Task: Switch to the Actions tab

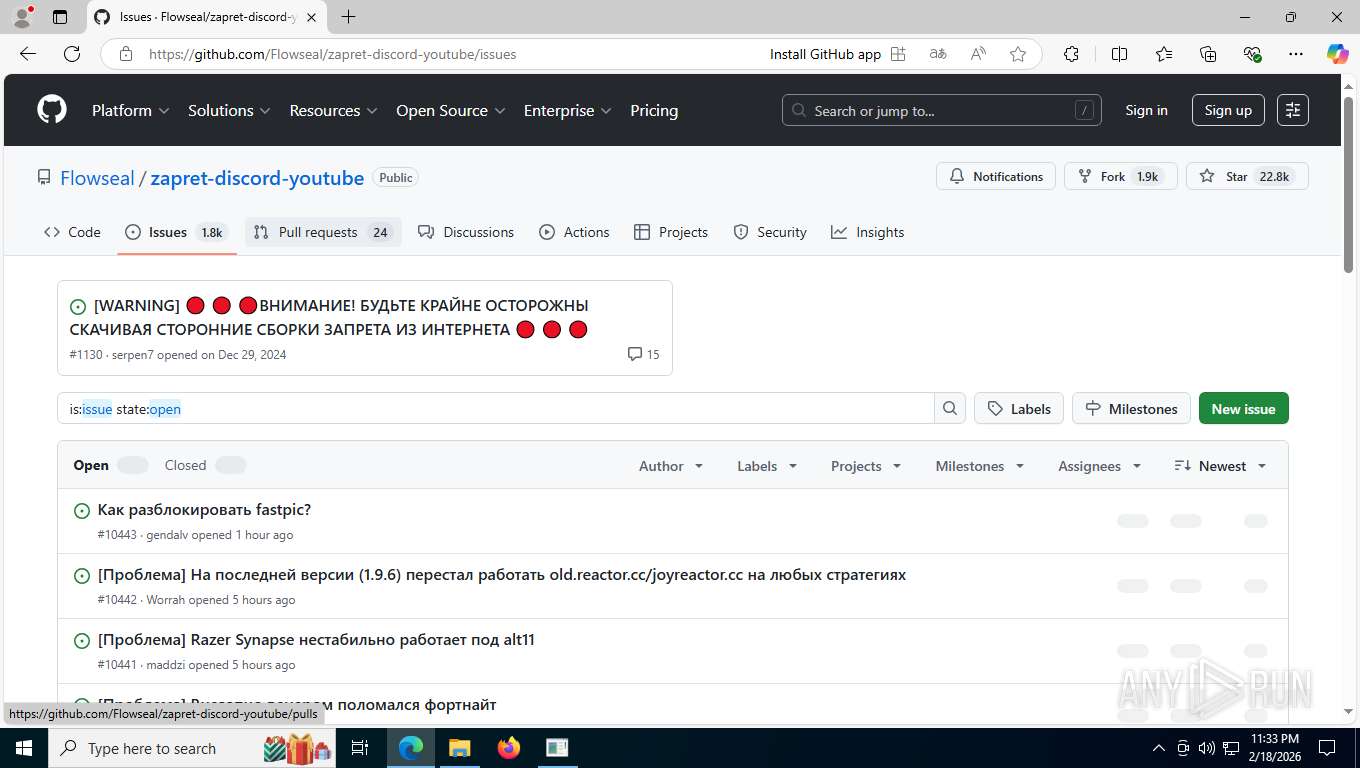Action: [574, 232]
